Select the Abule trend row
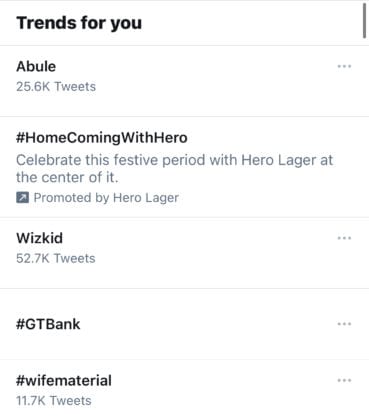The image size is (369, 420). click(x=184, y=81)
